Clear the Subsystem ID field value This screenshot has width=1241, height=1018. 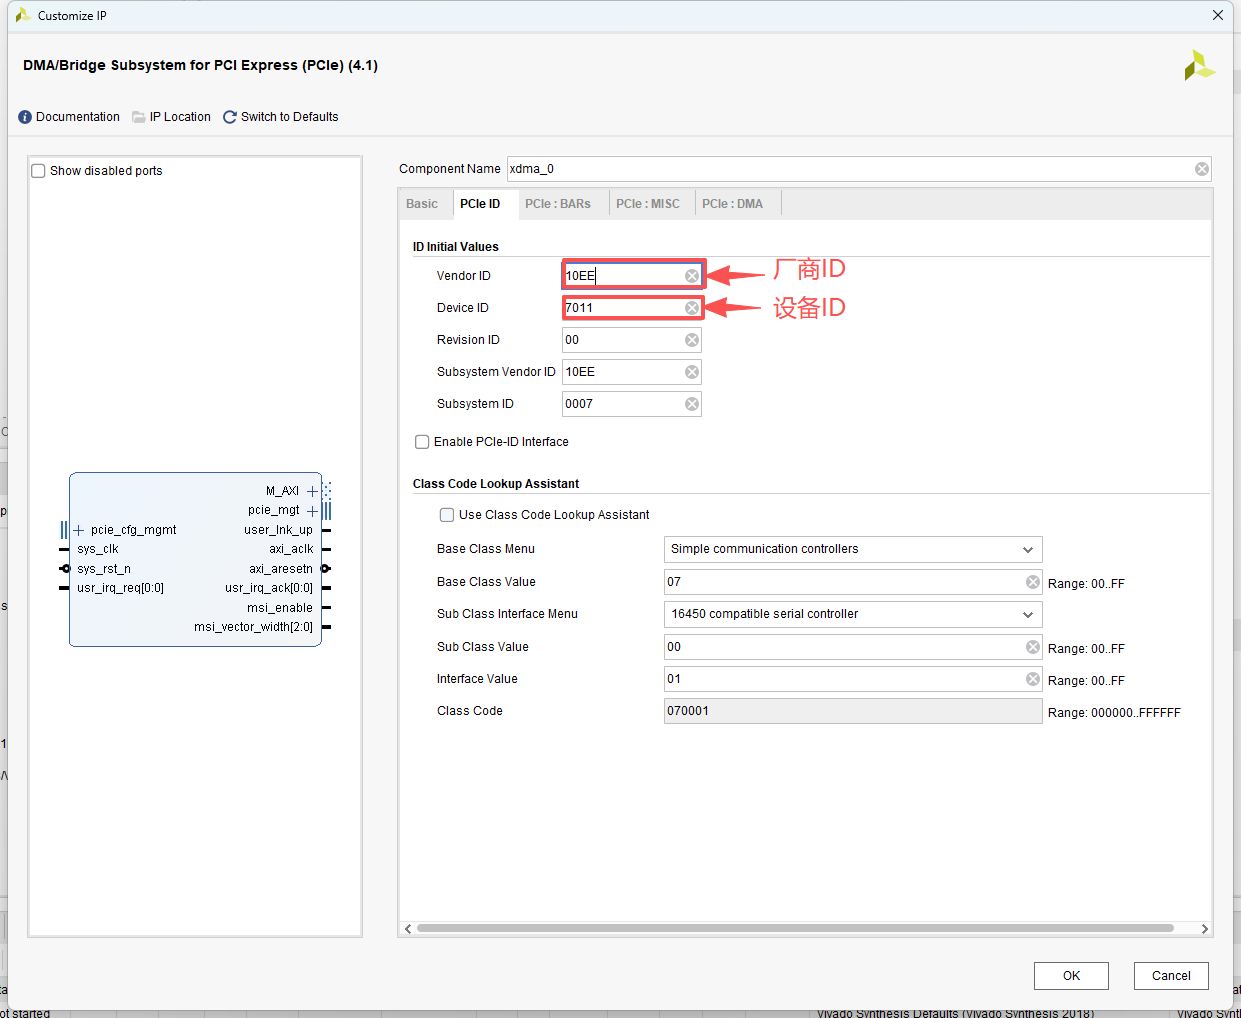click(692, 404)
